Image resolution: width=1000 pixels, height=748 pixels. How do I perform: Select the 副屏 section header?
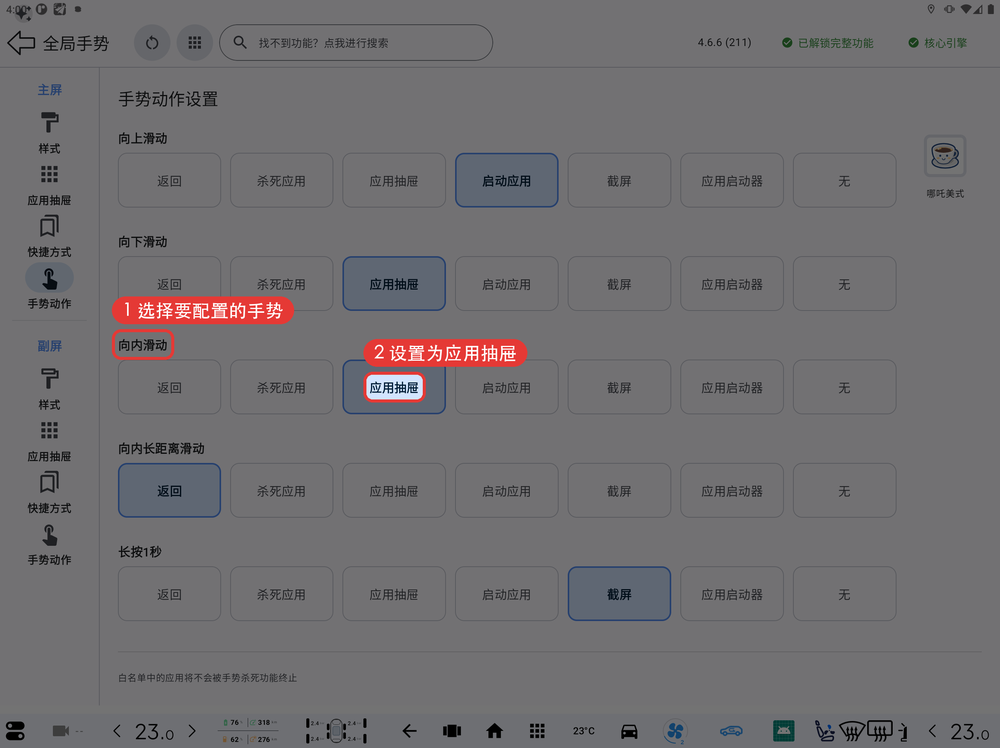tap(50, 346)
